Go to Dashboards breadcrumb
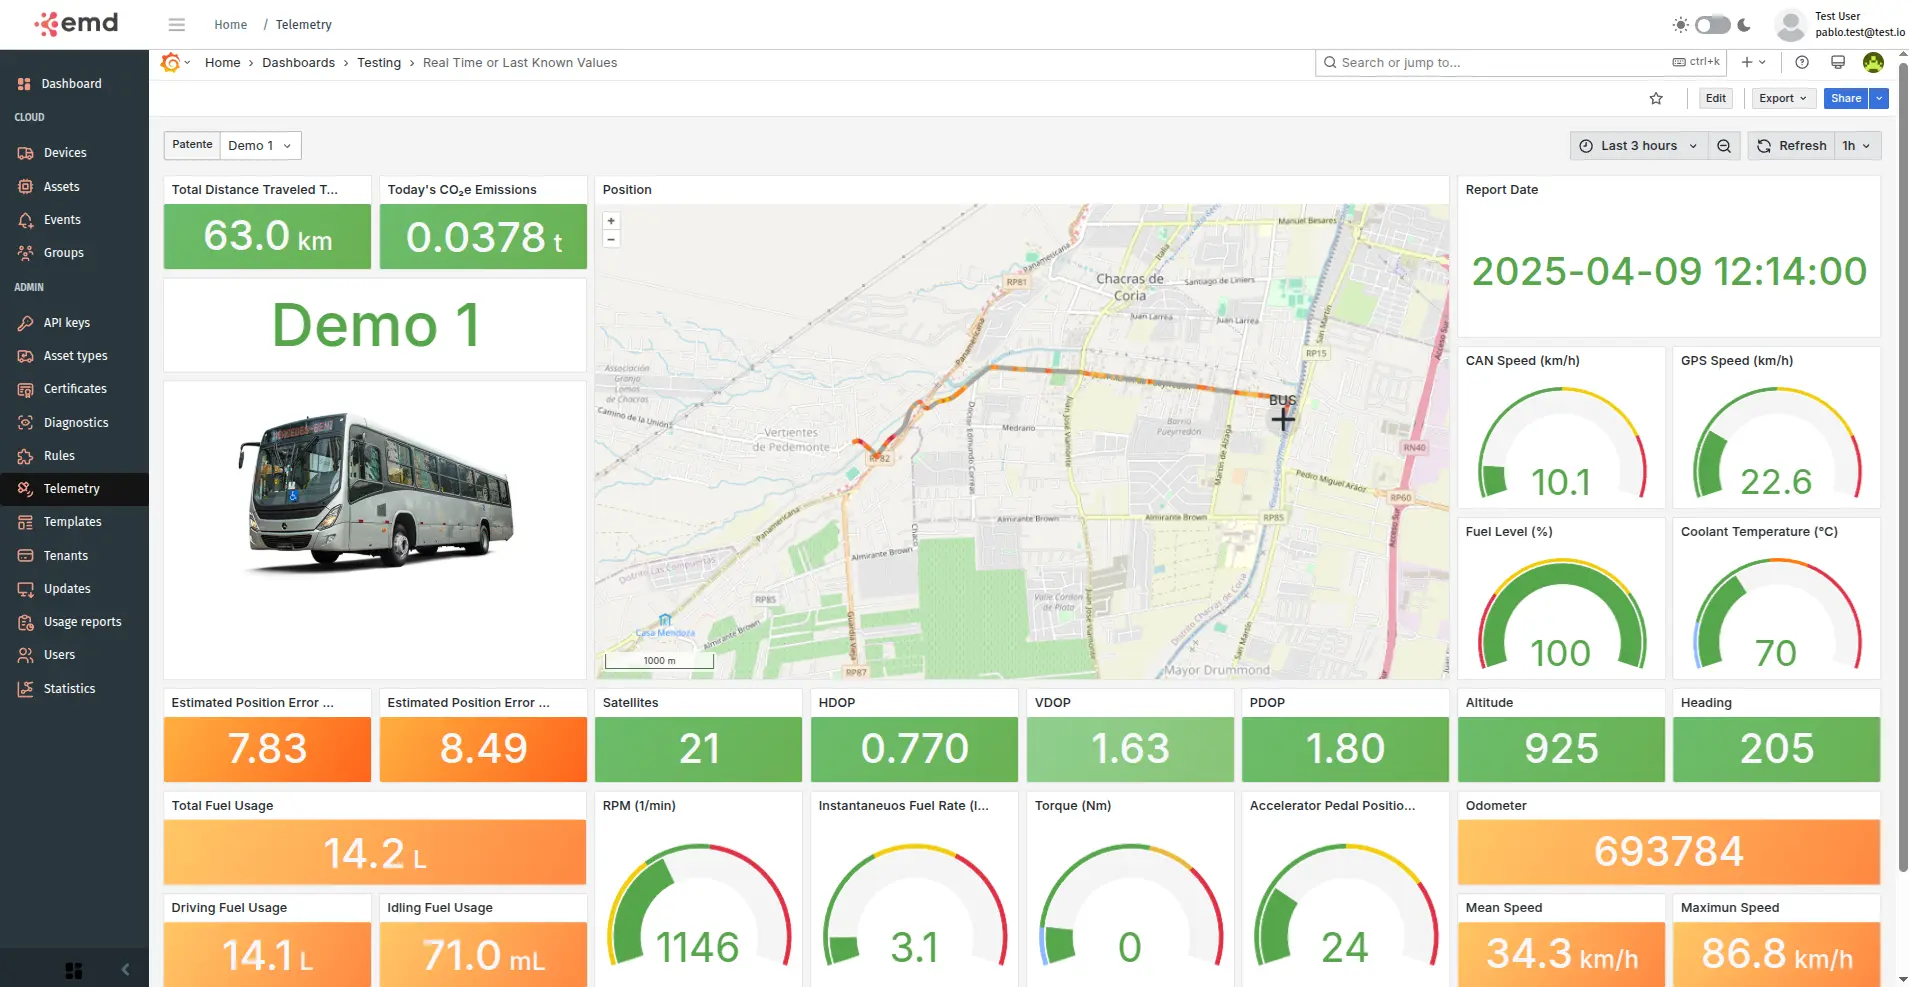 (x=298, y=63)
